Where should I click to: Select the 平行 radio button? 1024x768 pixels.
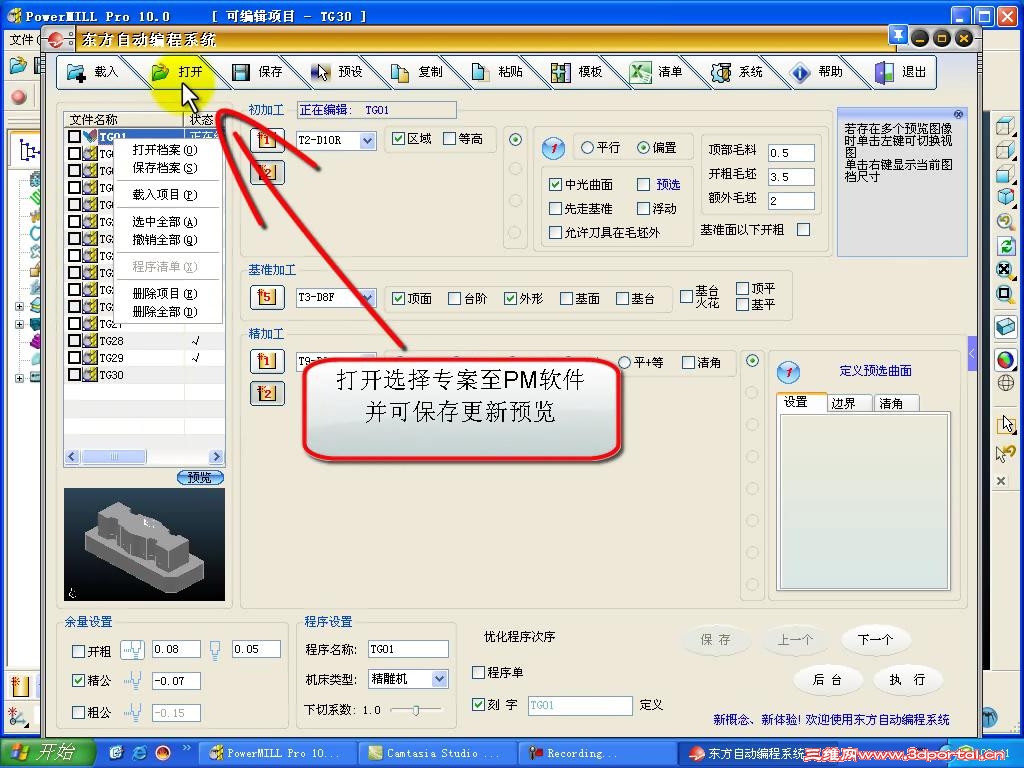[x=587, y=148]
